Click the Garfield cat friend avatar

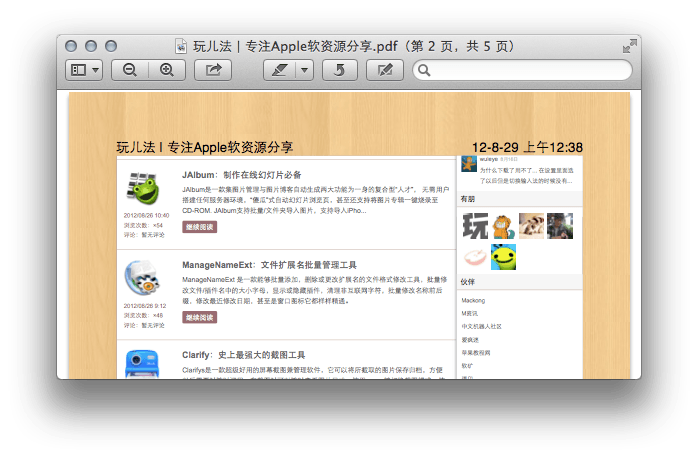click(x=503, y=227)
